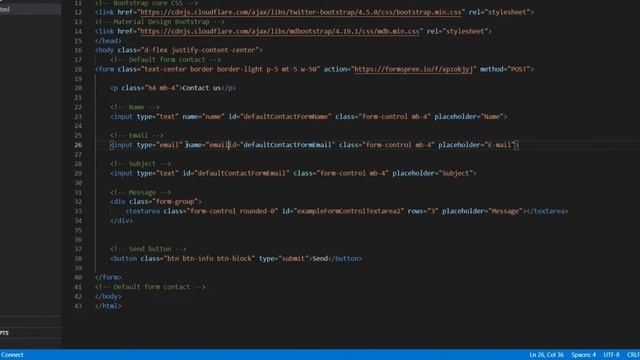Click the Message comment on line 31

(x=140, y=192)
